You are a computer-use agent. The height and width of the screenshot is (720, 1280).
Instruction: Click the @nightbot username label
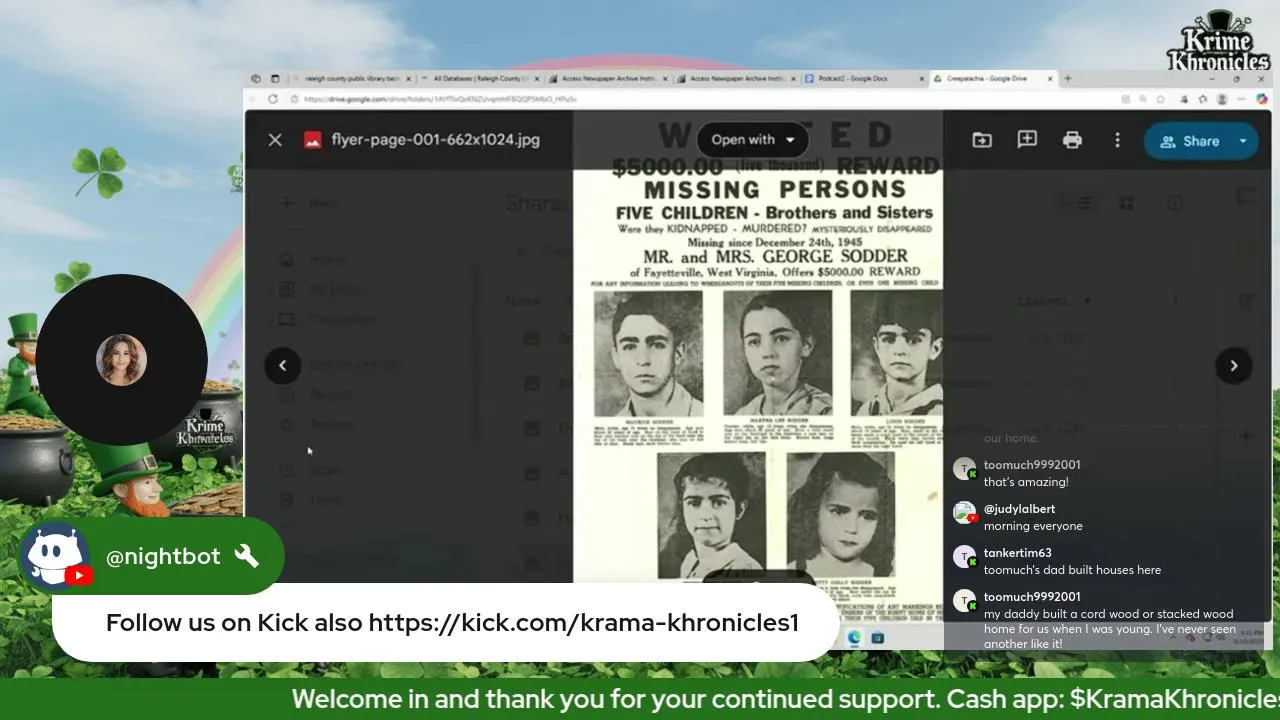[x=163, y=556]
